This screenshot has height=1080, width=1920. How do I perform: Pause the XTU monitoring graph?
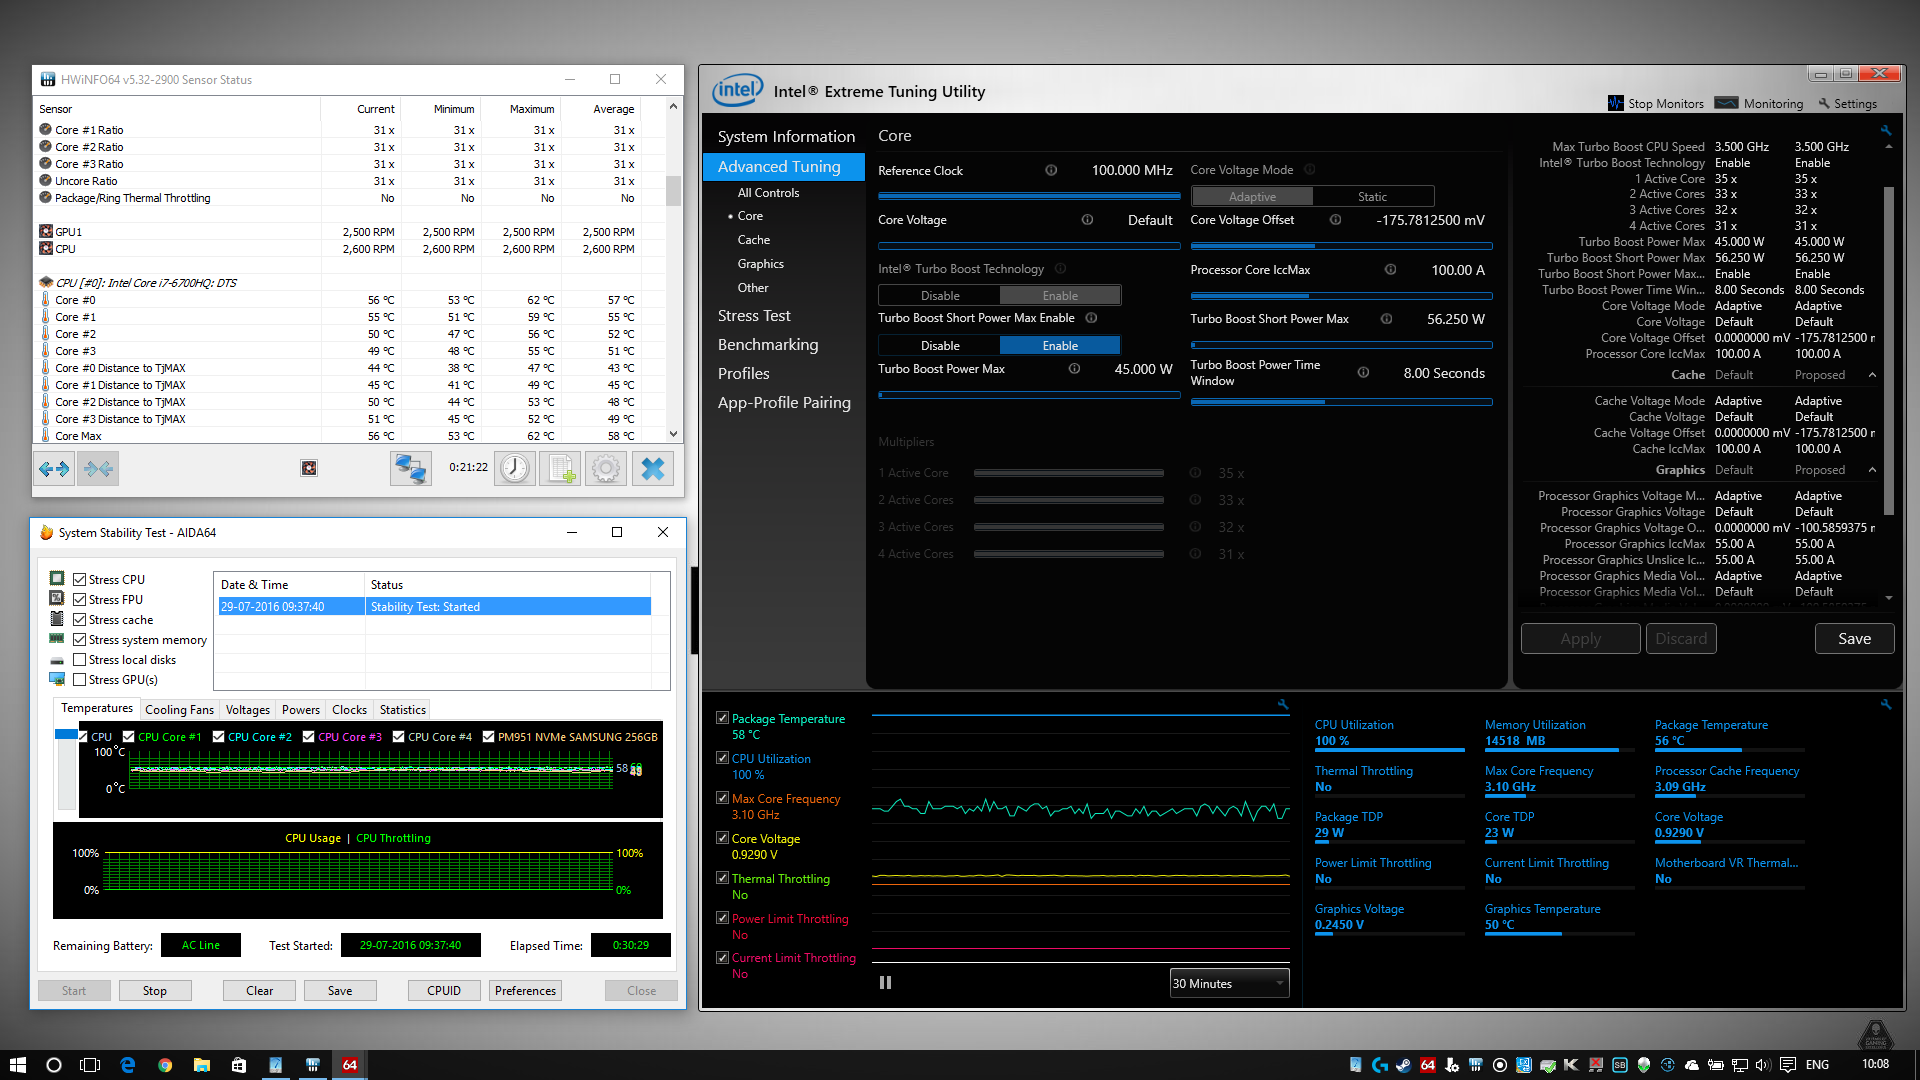885,983
